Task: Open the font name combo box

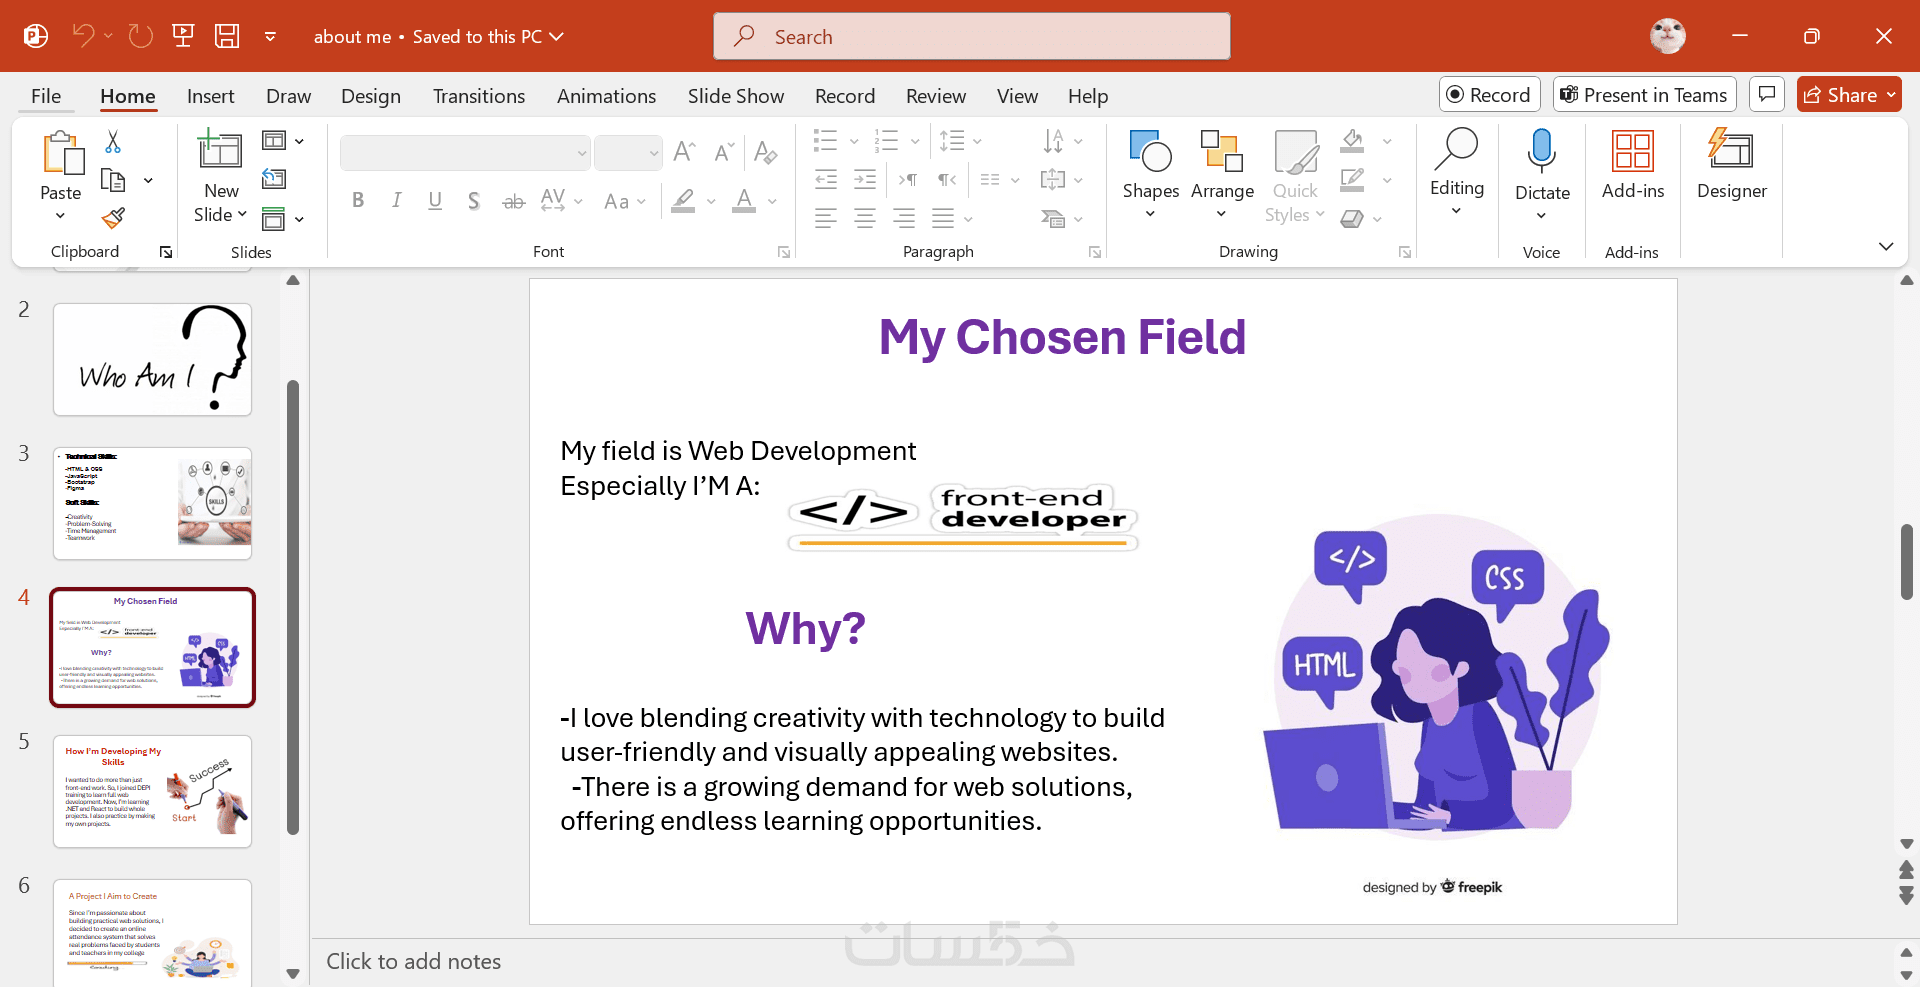Action: [x=465, y=153]
